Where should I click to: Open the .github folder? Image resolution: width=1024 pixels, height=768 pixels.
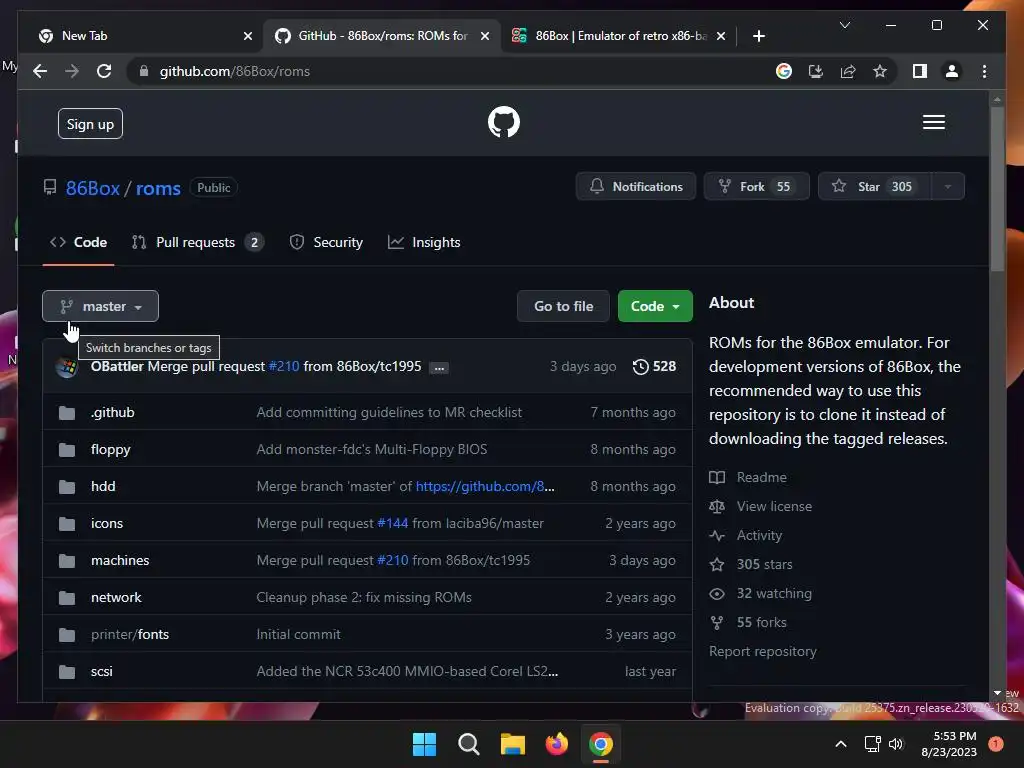click(112, 412)
